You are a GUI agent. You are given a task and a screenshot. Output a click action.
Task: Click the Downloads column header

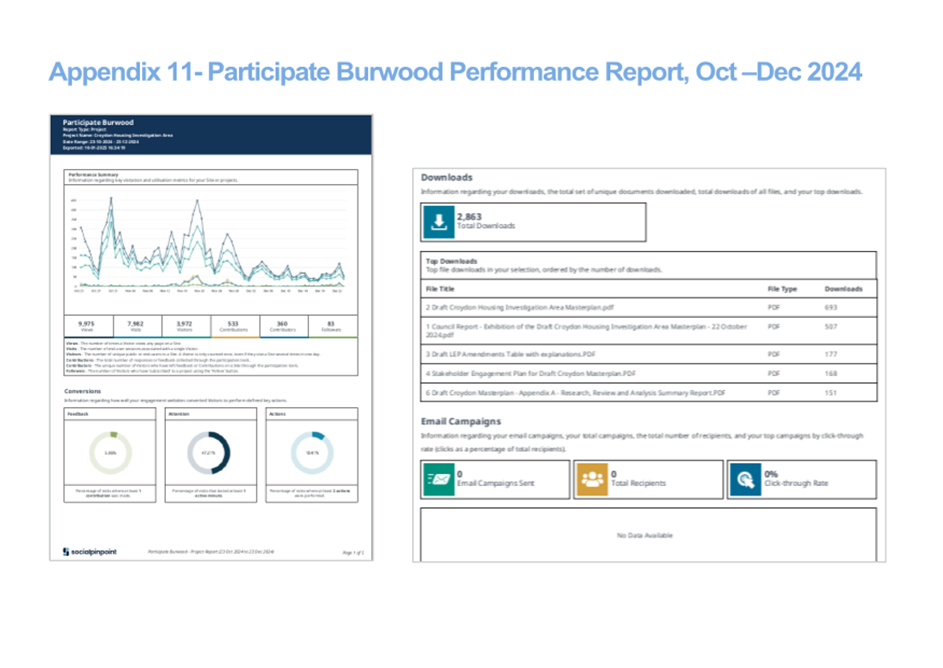pyautogui.click(x=843, y=289)
